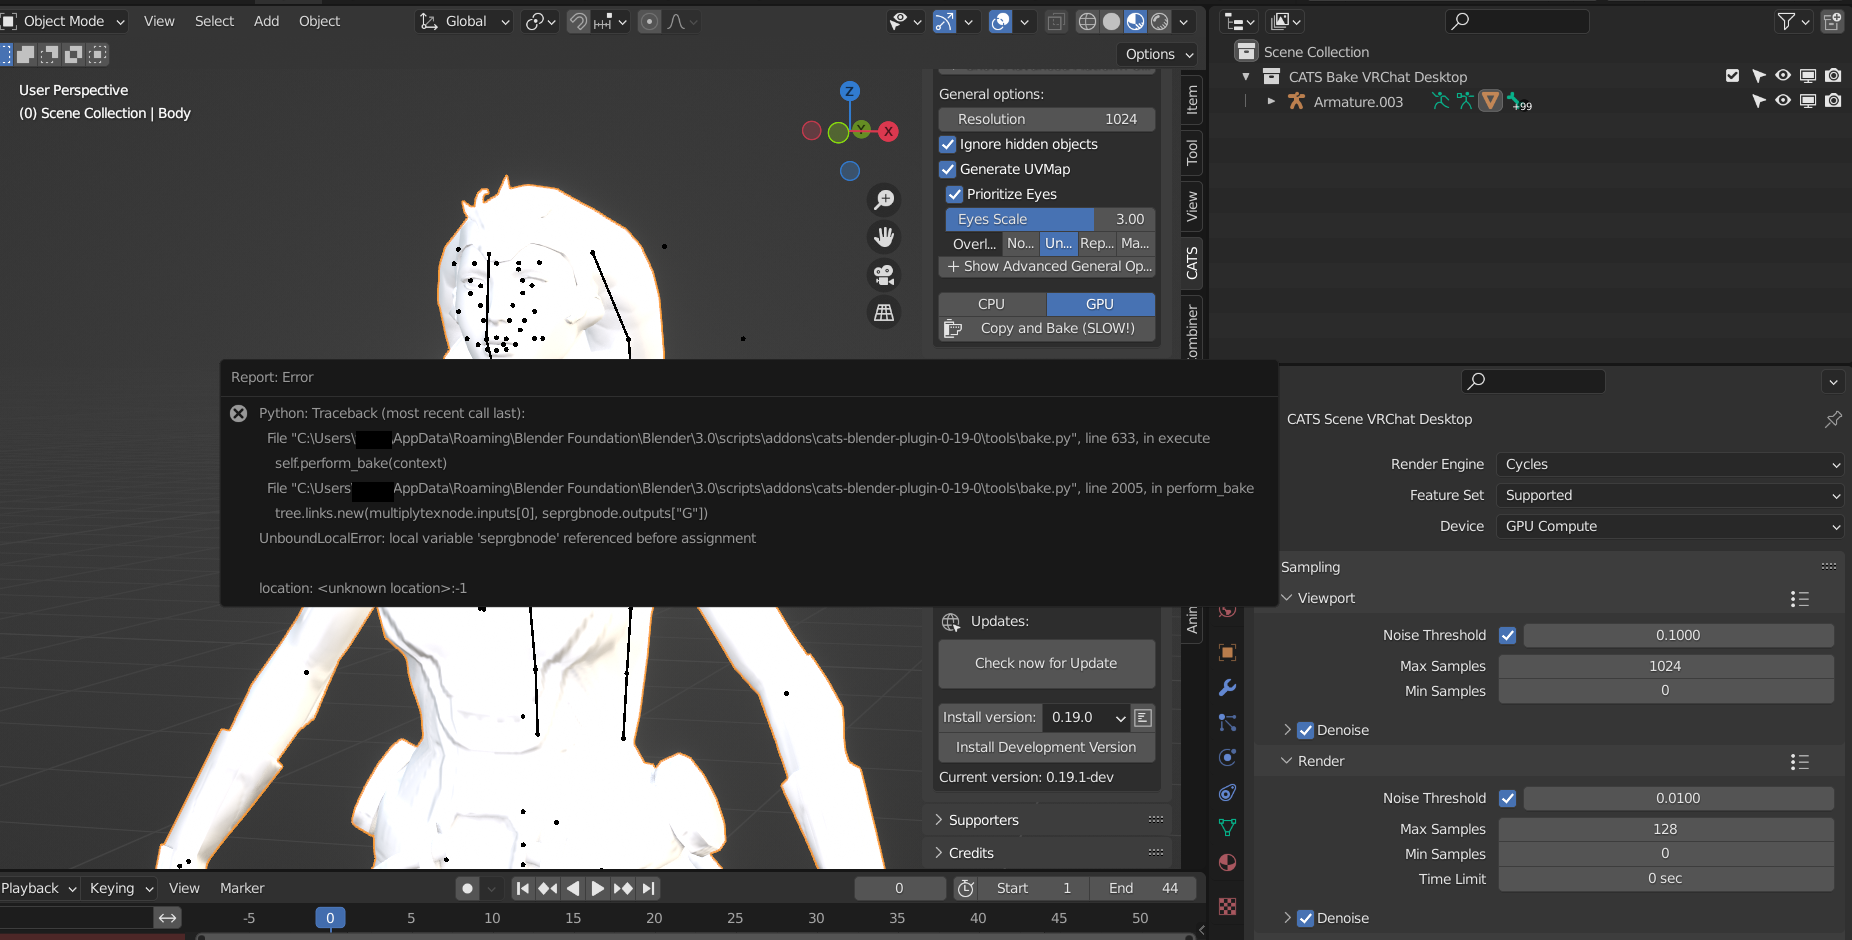The image size is (1852, 940).
Task: Click the red X axis gizmo ball
Action: pos(888,131)
